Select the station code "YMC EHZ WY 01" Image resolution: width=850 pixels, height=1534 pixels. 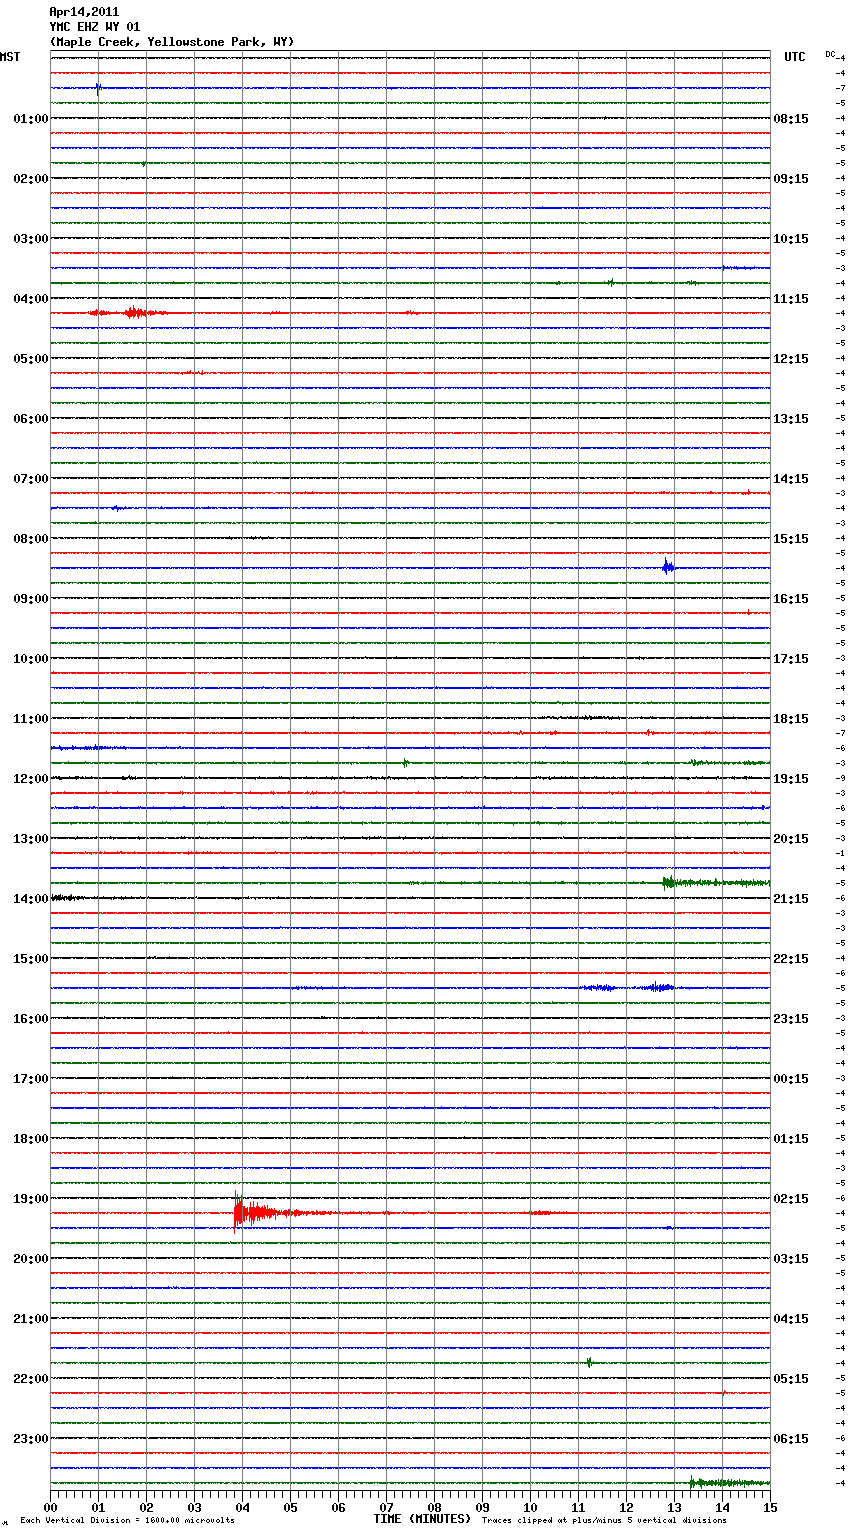pos(95,27)
